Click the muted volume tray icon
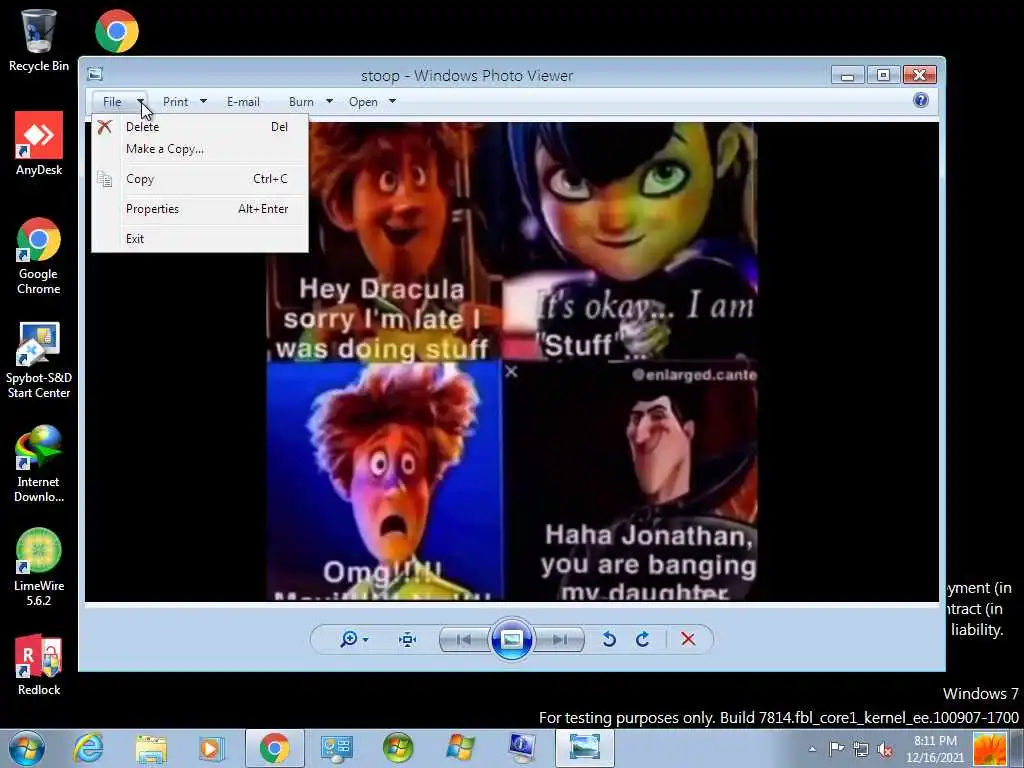The width and height of the screenshot is (1024, 768). point(886,749)
